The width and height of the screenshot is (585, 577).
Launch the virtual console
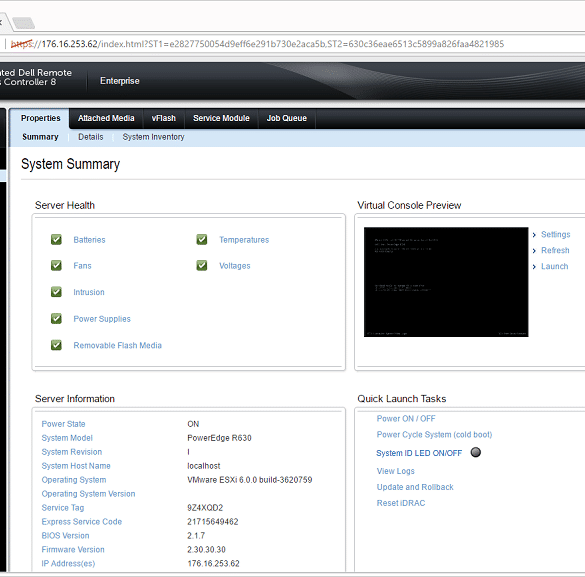[x=554, y=267]
